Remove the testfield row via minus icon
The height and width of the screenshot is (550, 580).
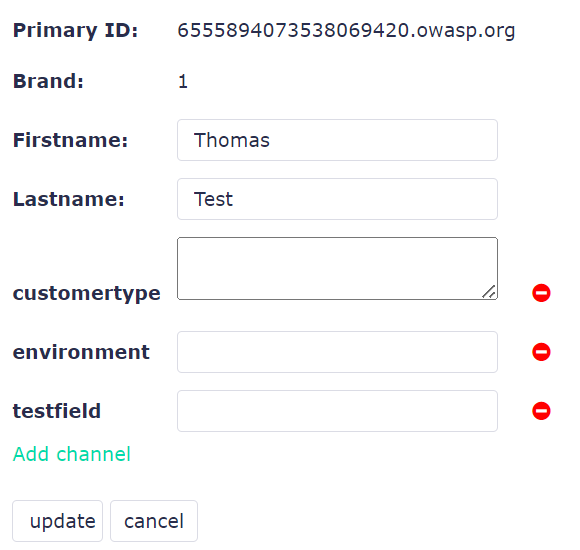[x=541, y=411]
